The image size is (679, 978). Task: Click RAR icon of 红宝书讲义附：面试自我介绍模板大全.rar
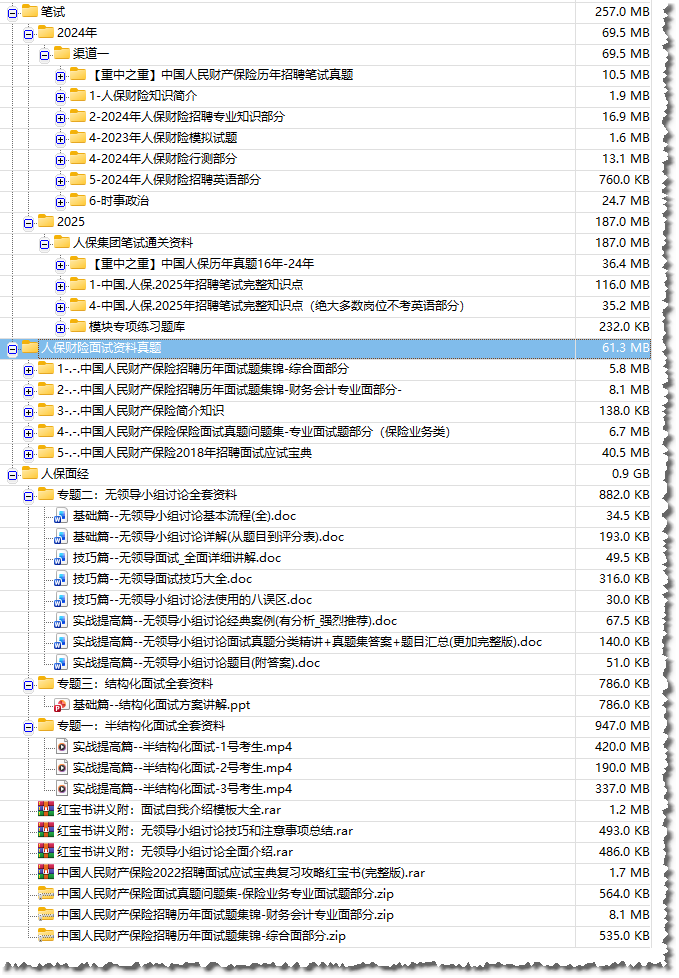coord(46,810)
